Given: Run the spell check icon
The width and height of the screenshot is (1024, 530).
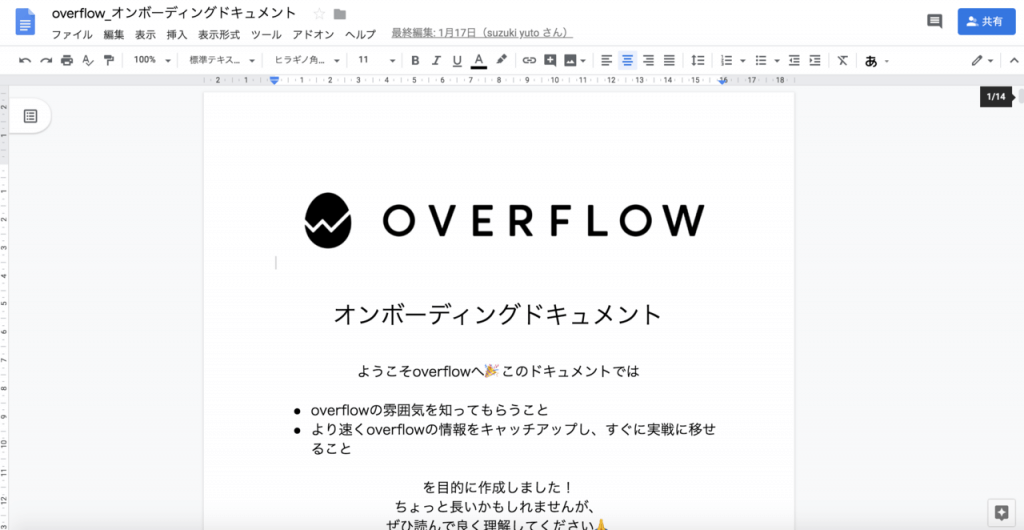Looking at the screenshot, I should pyautogui.click(x=88, y=61).
